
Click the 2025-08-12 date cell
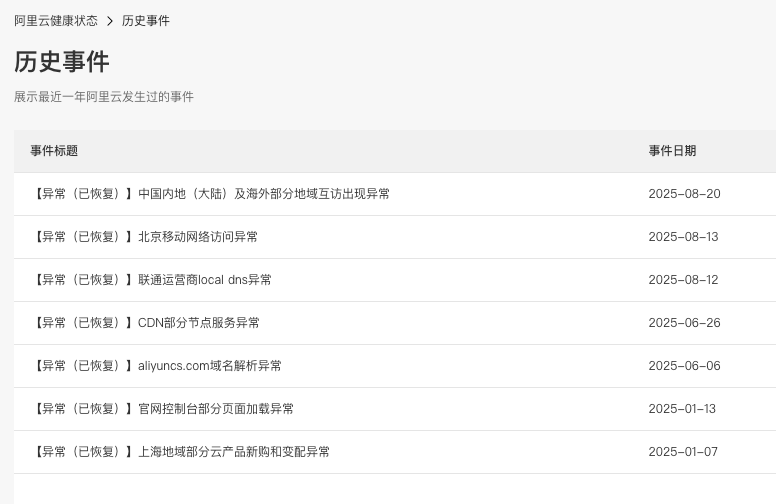point(683,280)
